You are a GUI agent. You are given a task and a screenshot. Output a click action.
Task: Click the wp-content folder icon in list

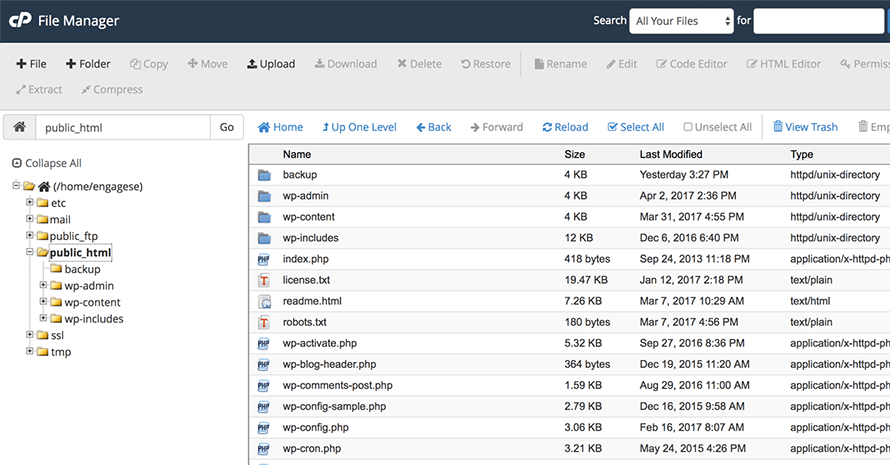click(x=264, y=217)
